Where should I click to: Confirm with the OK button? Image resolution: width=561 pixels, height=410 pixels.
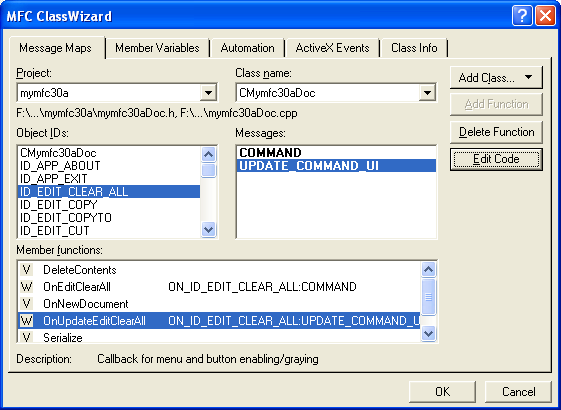(x=442, y=391)
